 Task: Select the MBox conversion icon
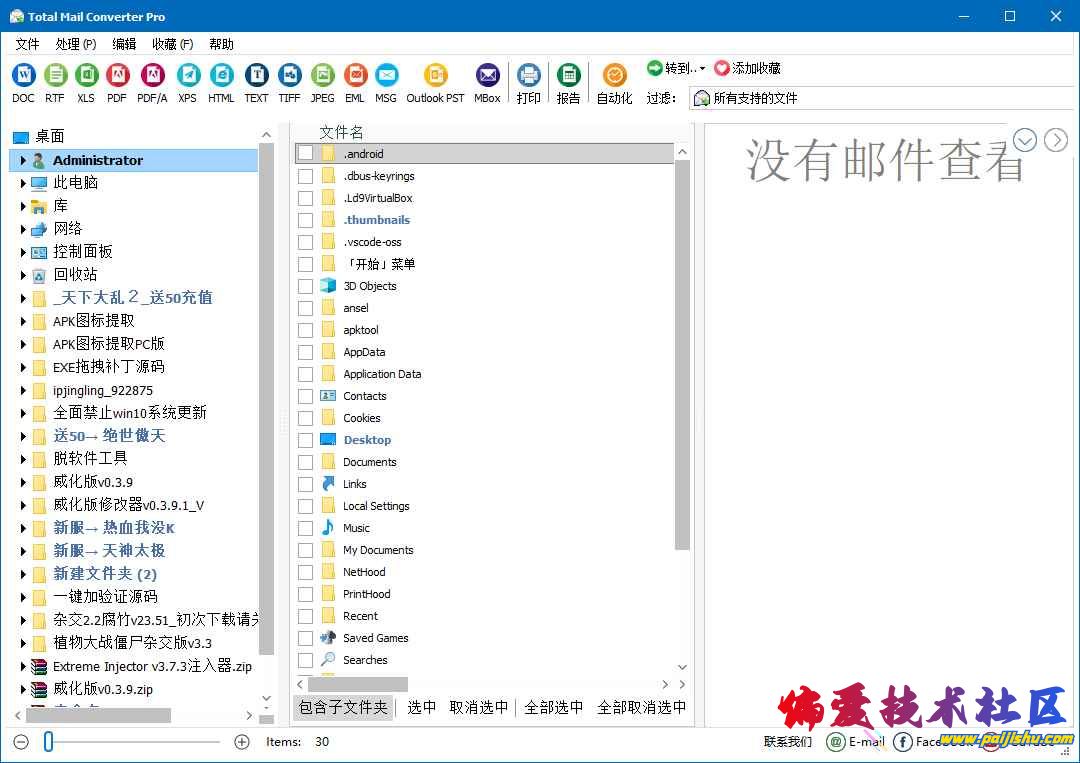487,75
